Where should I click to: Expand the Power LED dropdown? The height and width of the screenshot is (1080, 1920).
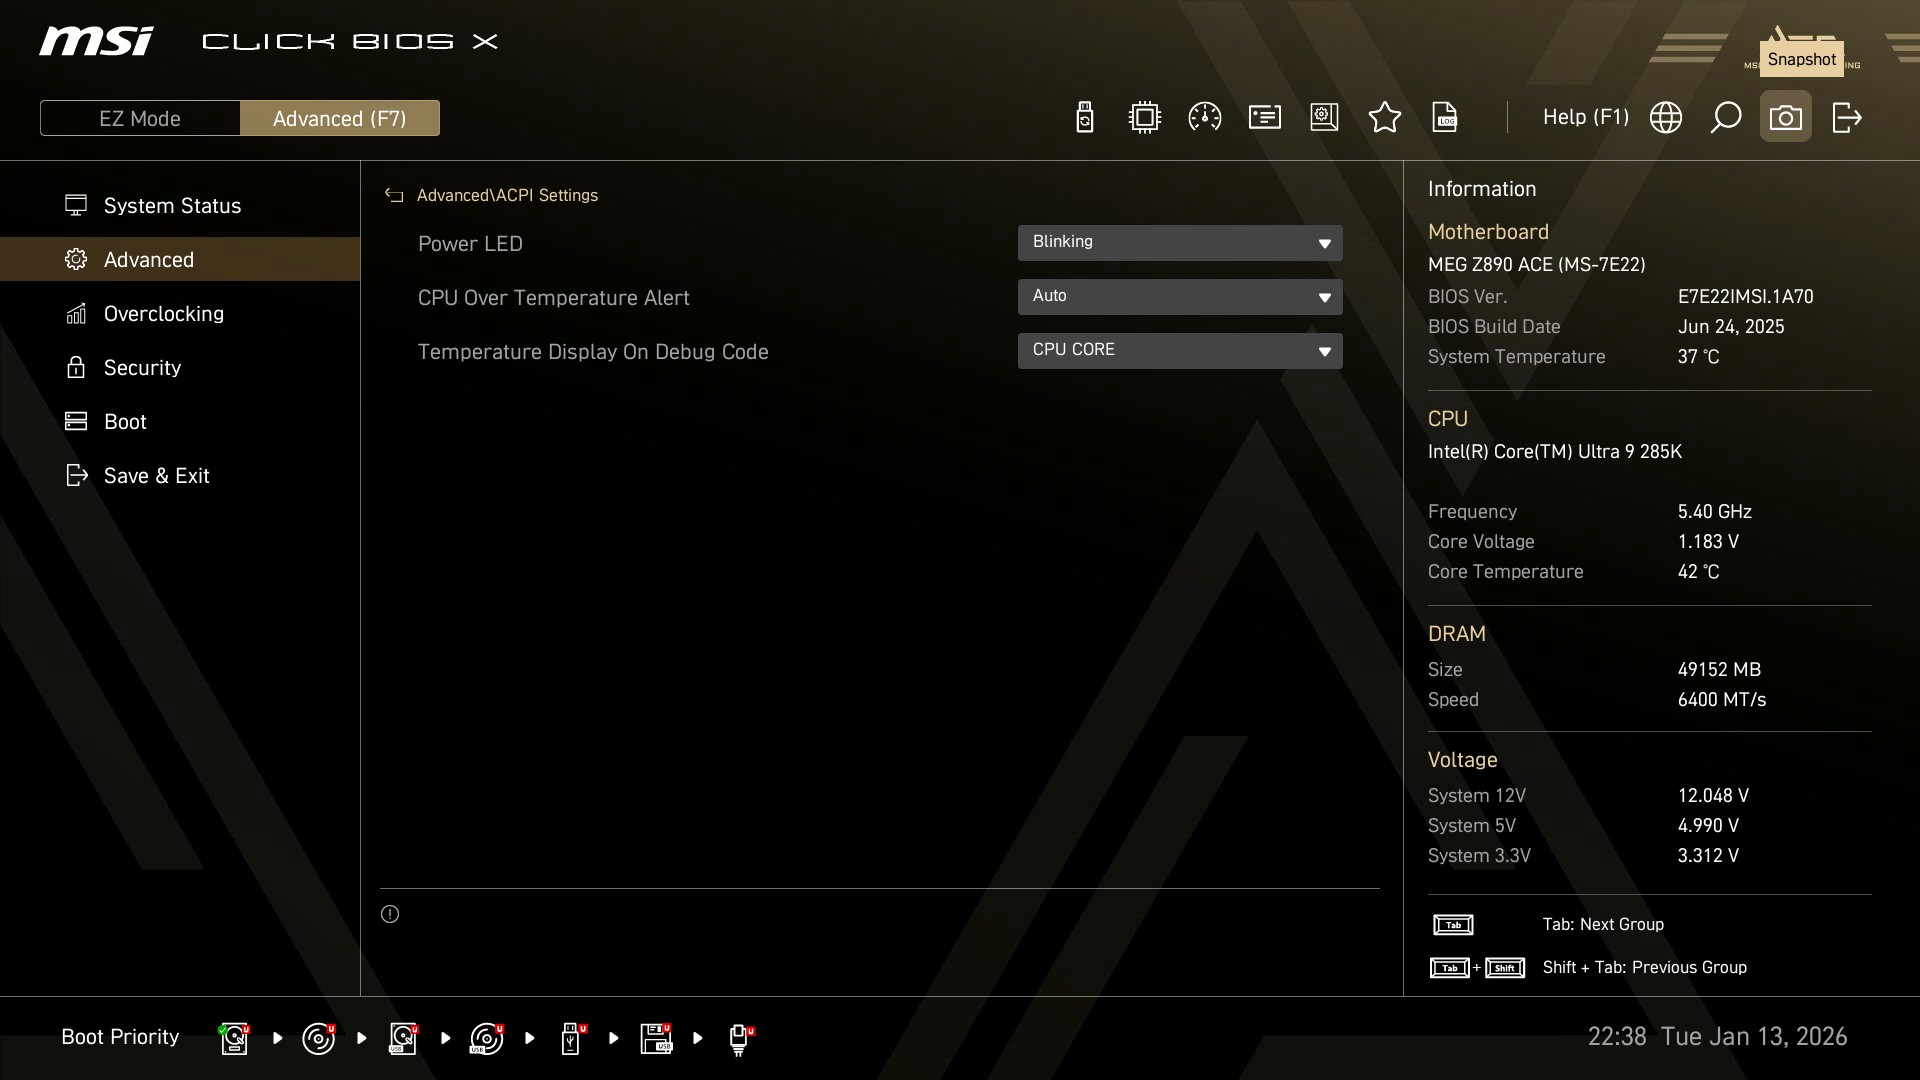pos(1179,243)
